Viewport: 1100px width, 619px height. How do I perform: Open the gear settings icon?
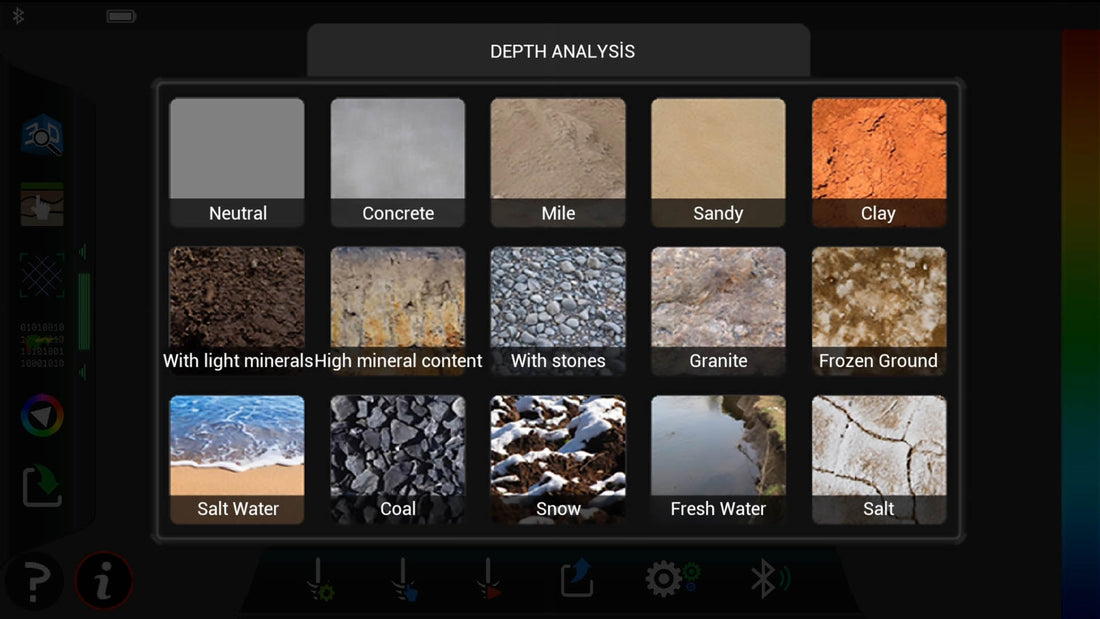671,579
